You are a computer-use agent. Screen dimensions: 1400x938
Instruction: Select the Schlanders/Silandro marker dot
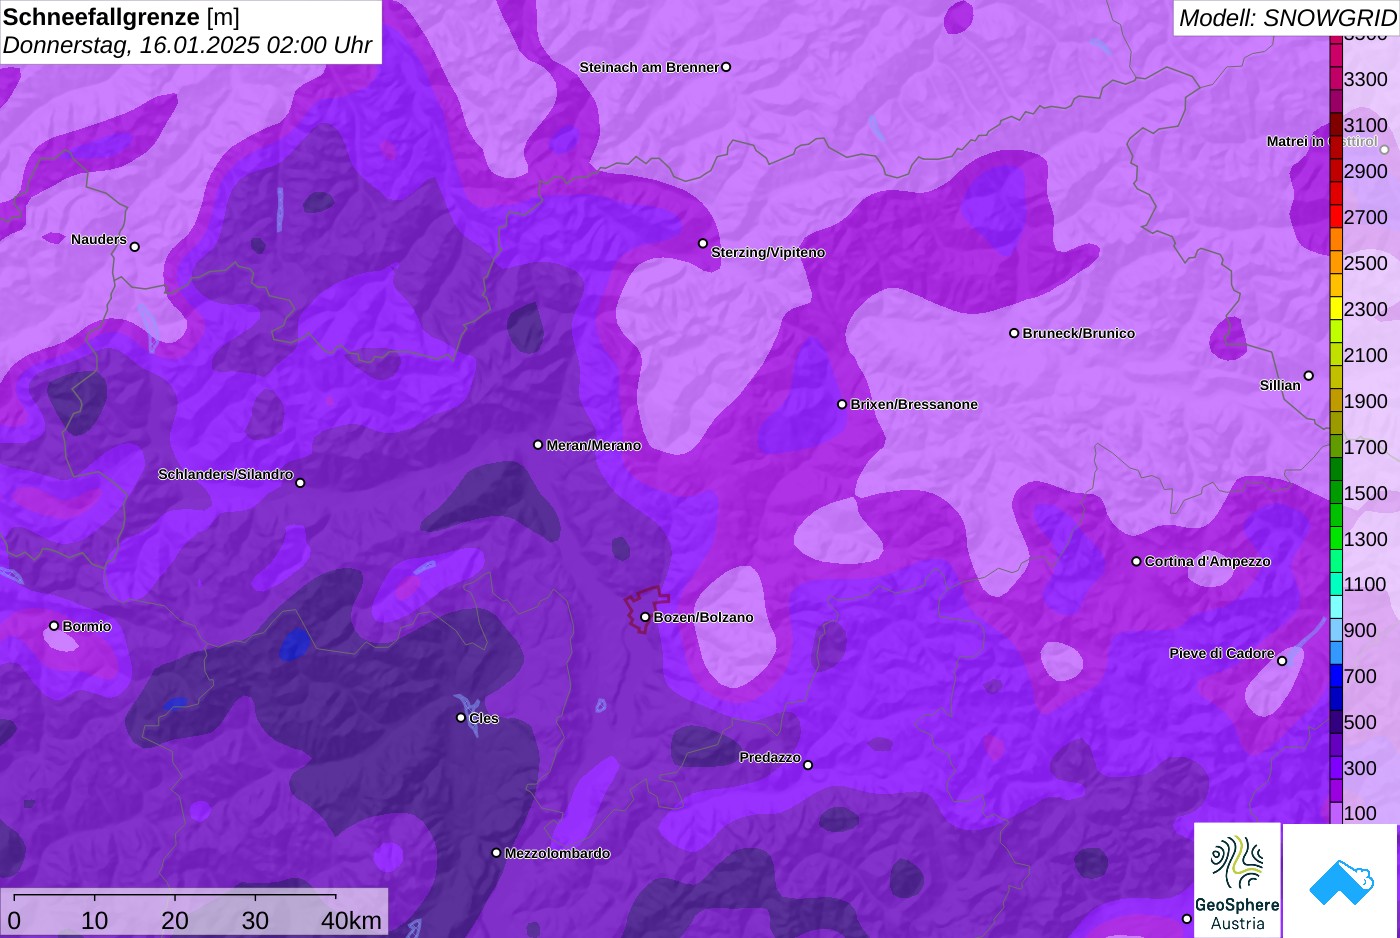[300, 483]
